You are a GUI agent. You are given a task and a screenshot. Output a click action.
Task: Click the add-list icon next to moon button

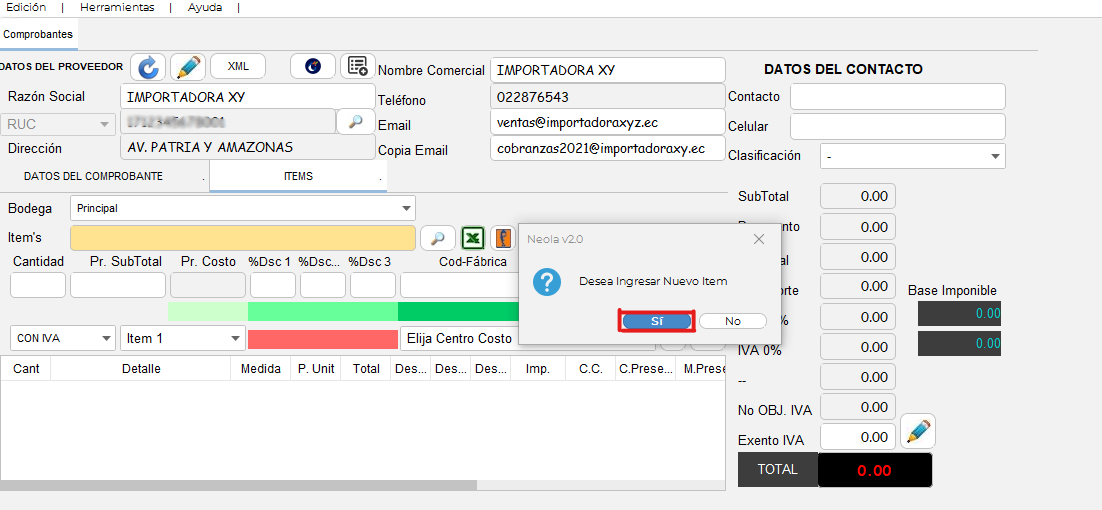click(x=357, y=66)
